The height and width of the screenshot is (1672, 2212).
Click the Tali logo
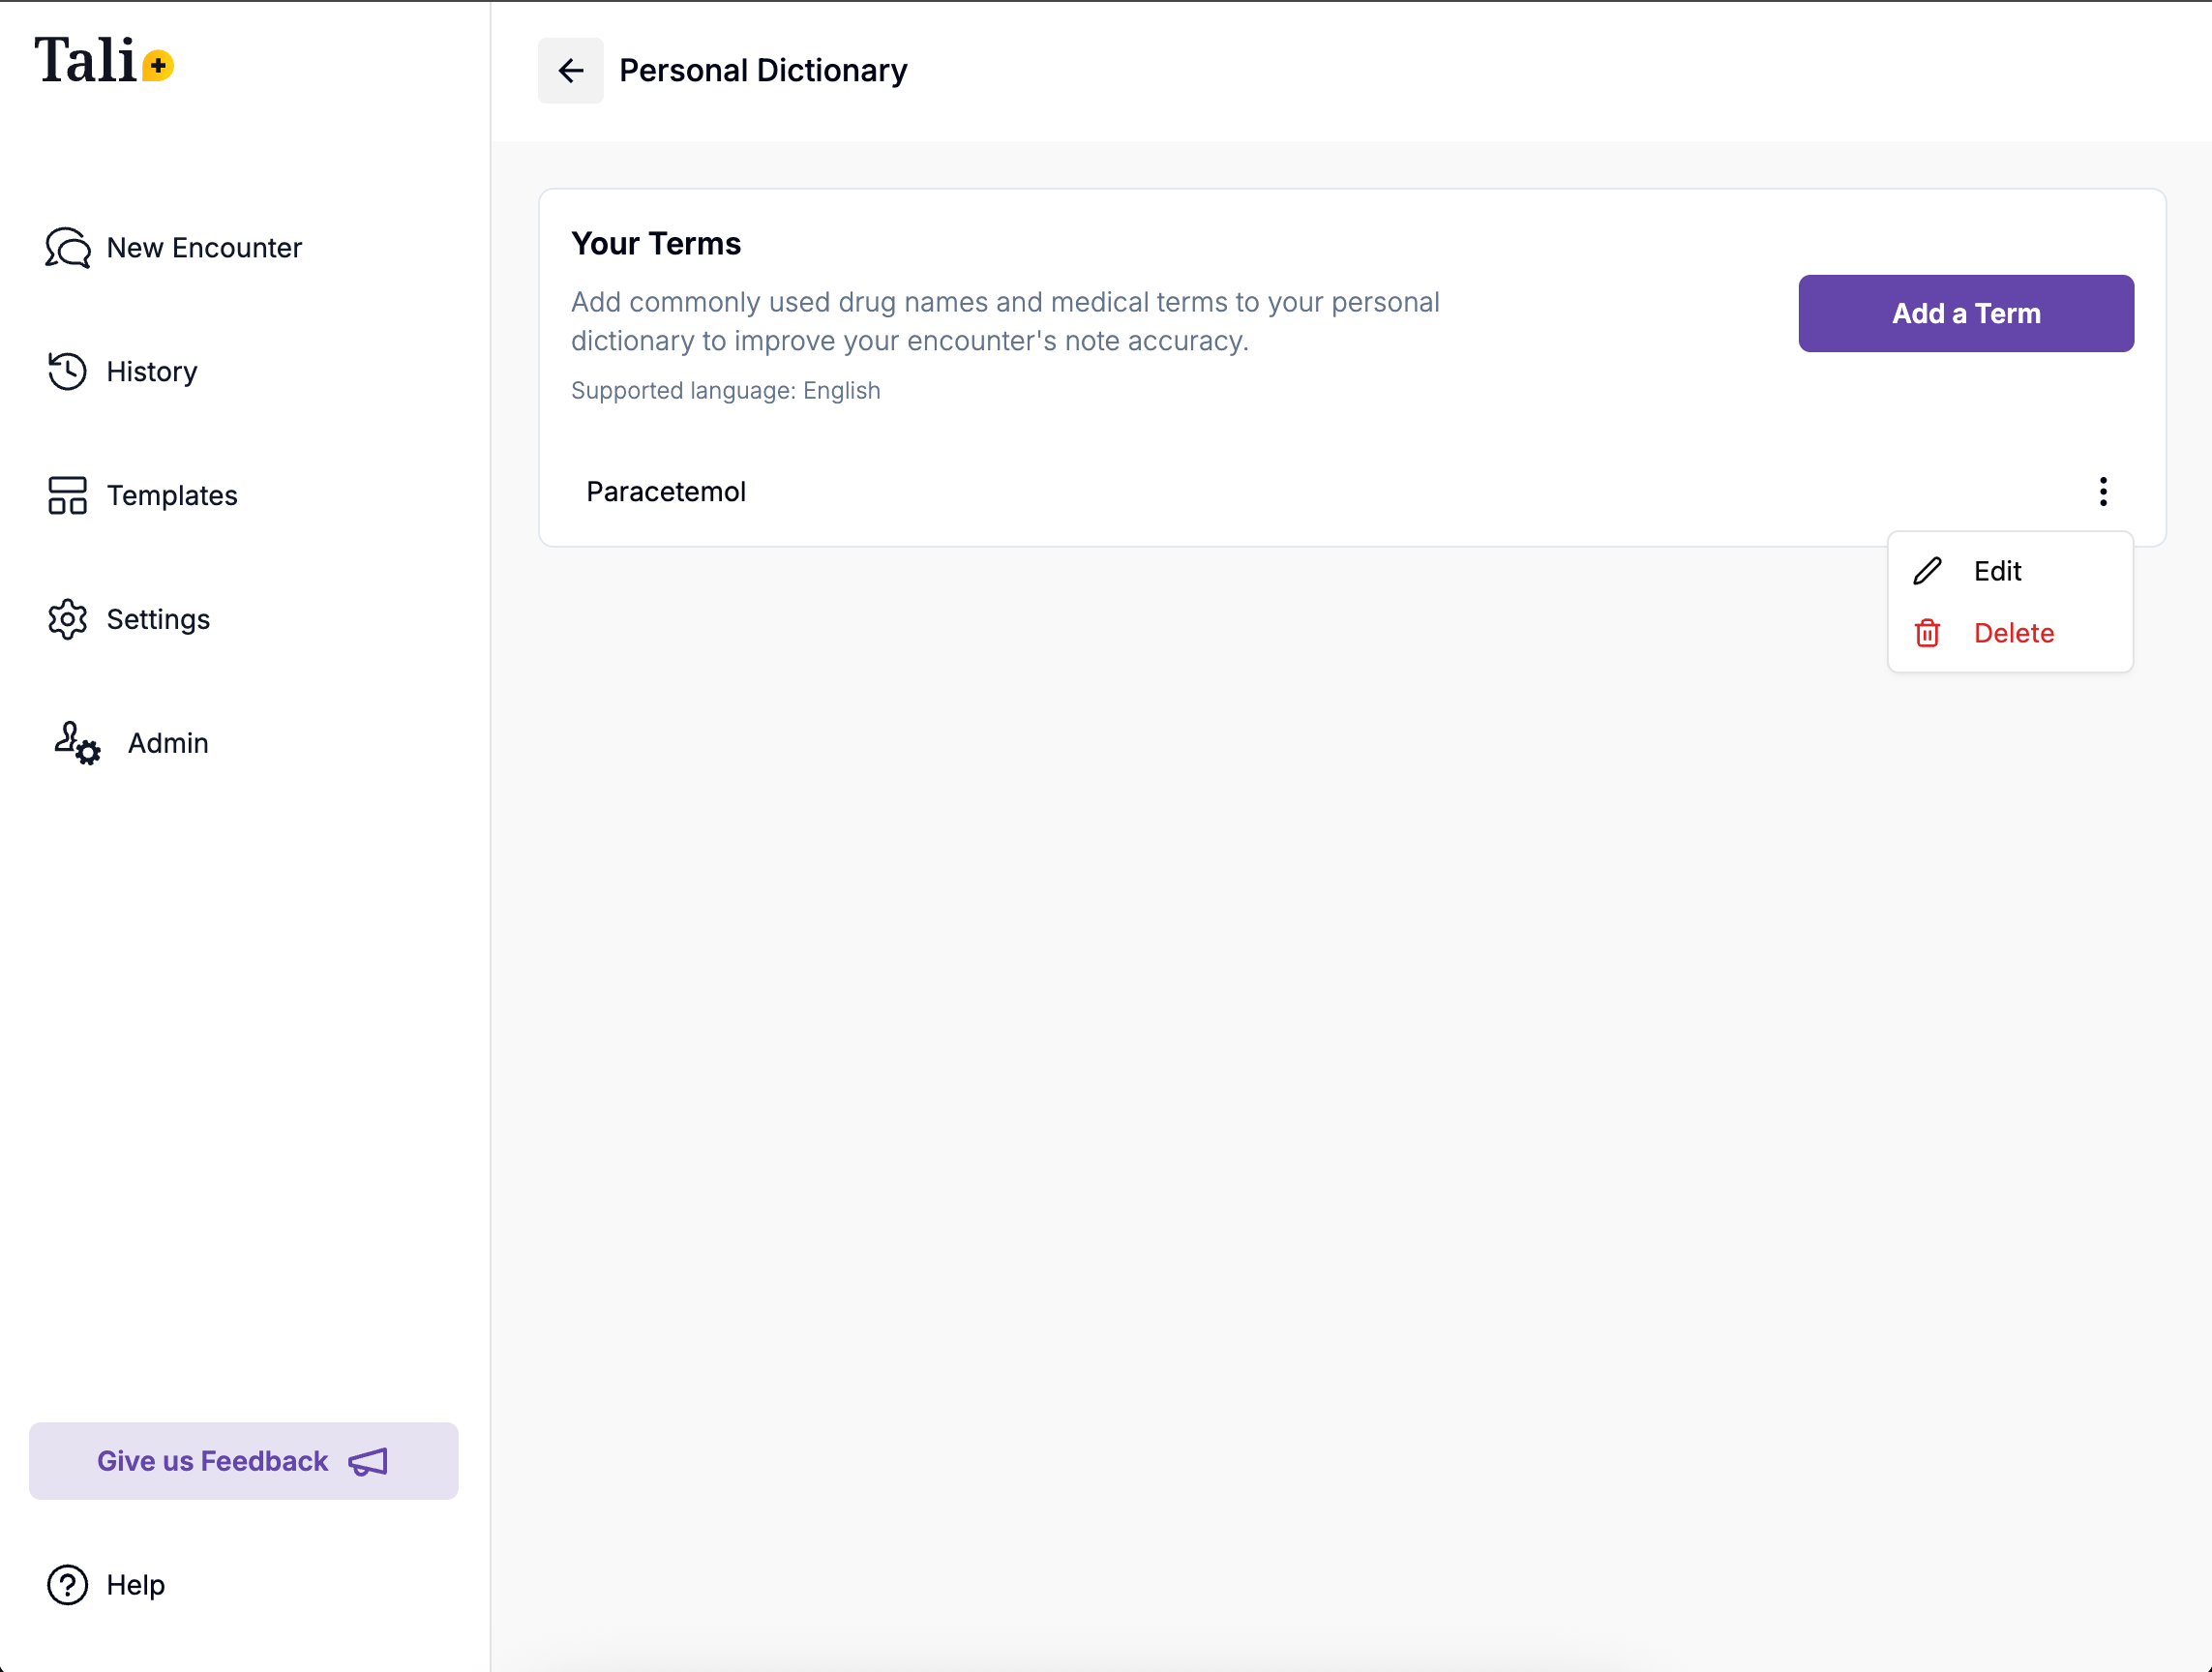(x=104, y=62)
